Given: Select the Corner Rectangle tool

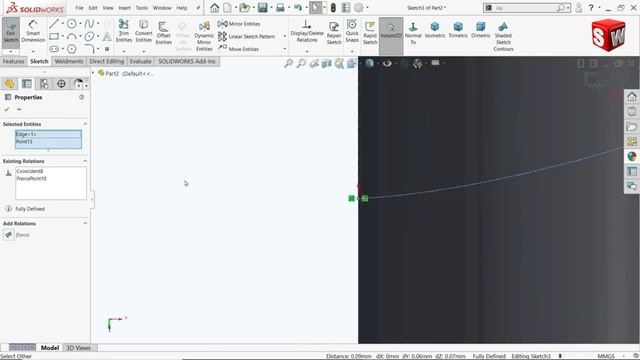Looking at the screenshot, I should (x=53, y=36).
